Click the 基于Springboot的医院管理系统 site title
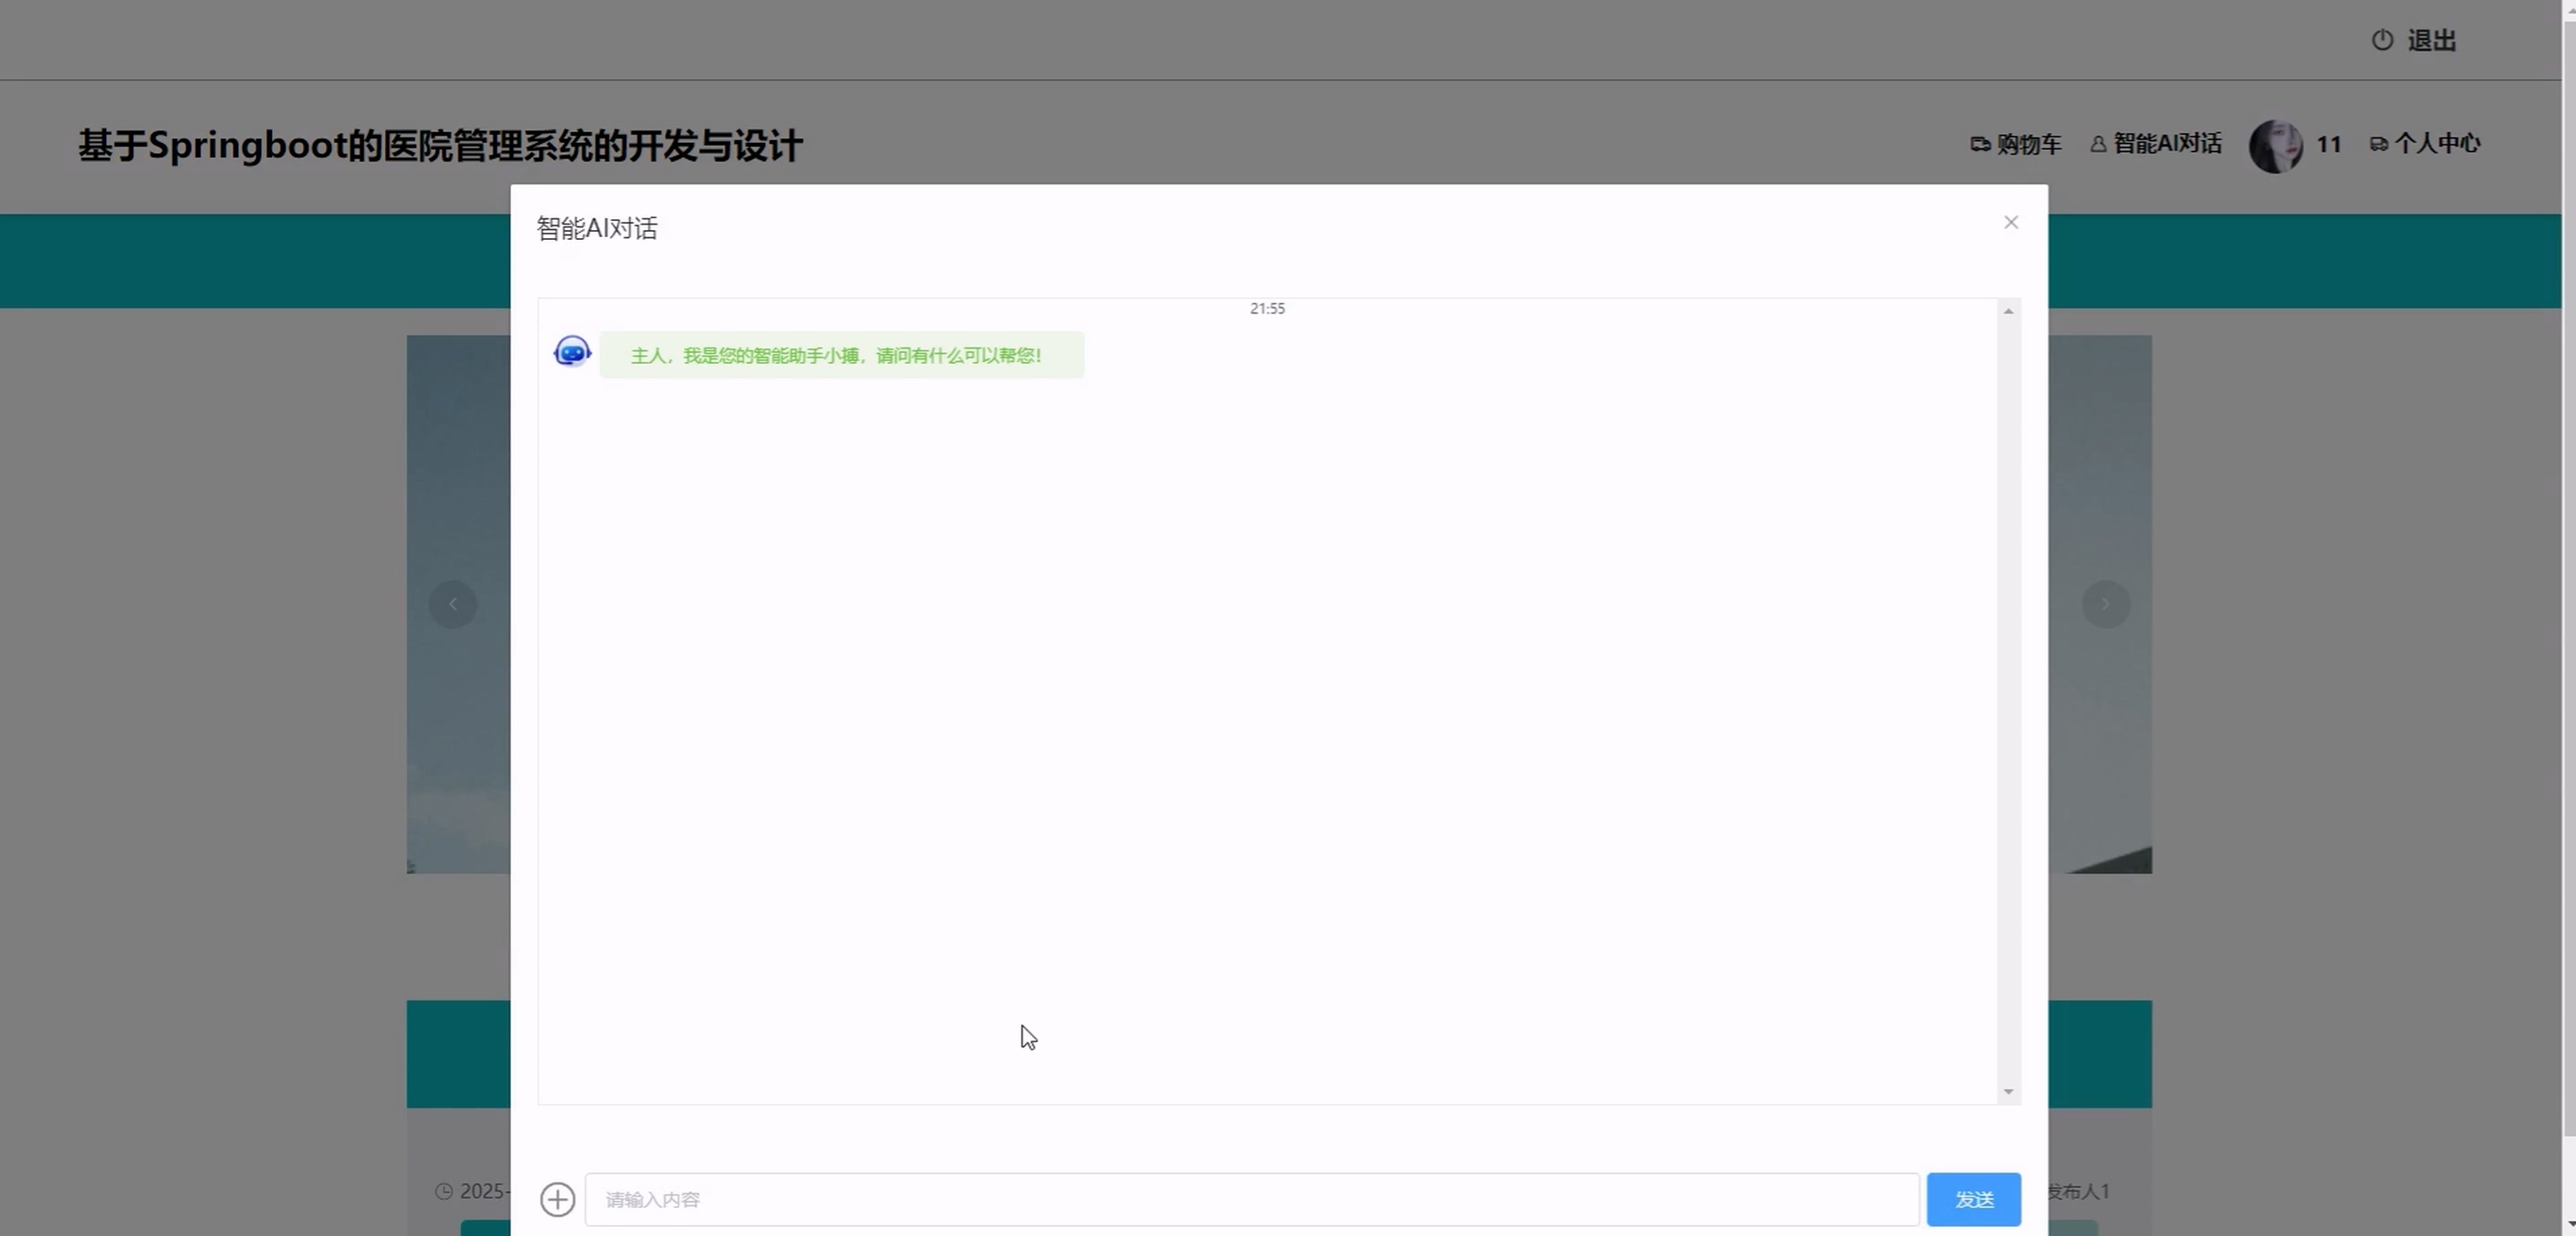Image resolution: width=2576 pixels, height=1236 pixels. [x=440, y=146]
